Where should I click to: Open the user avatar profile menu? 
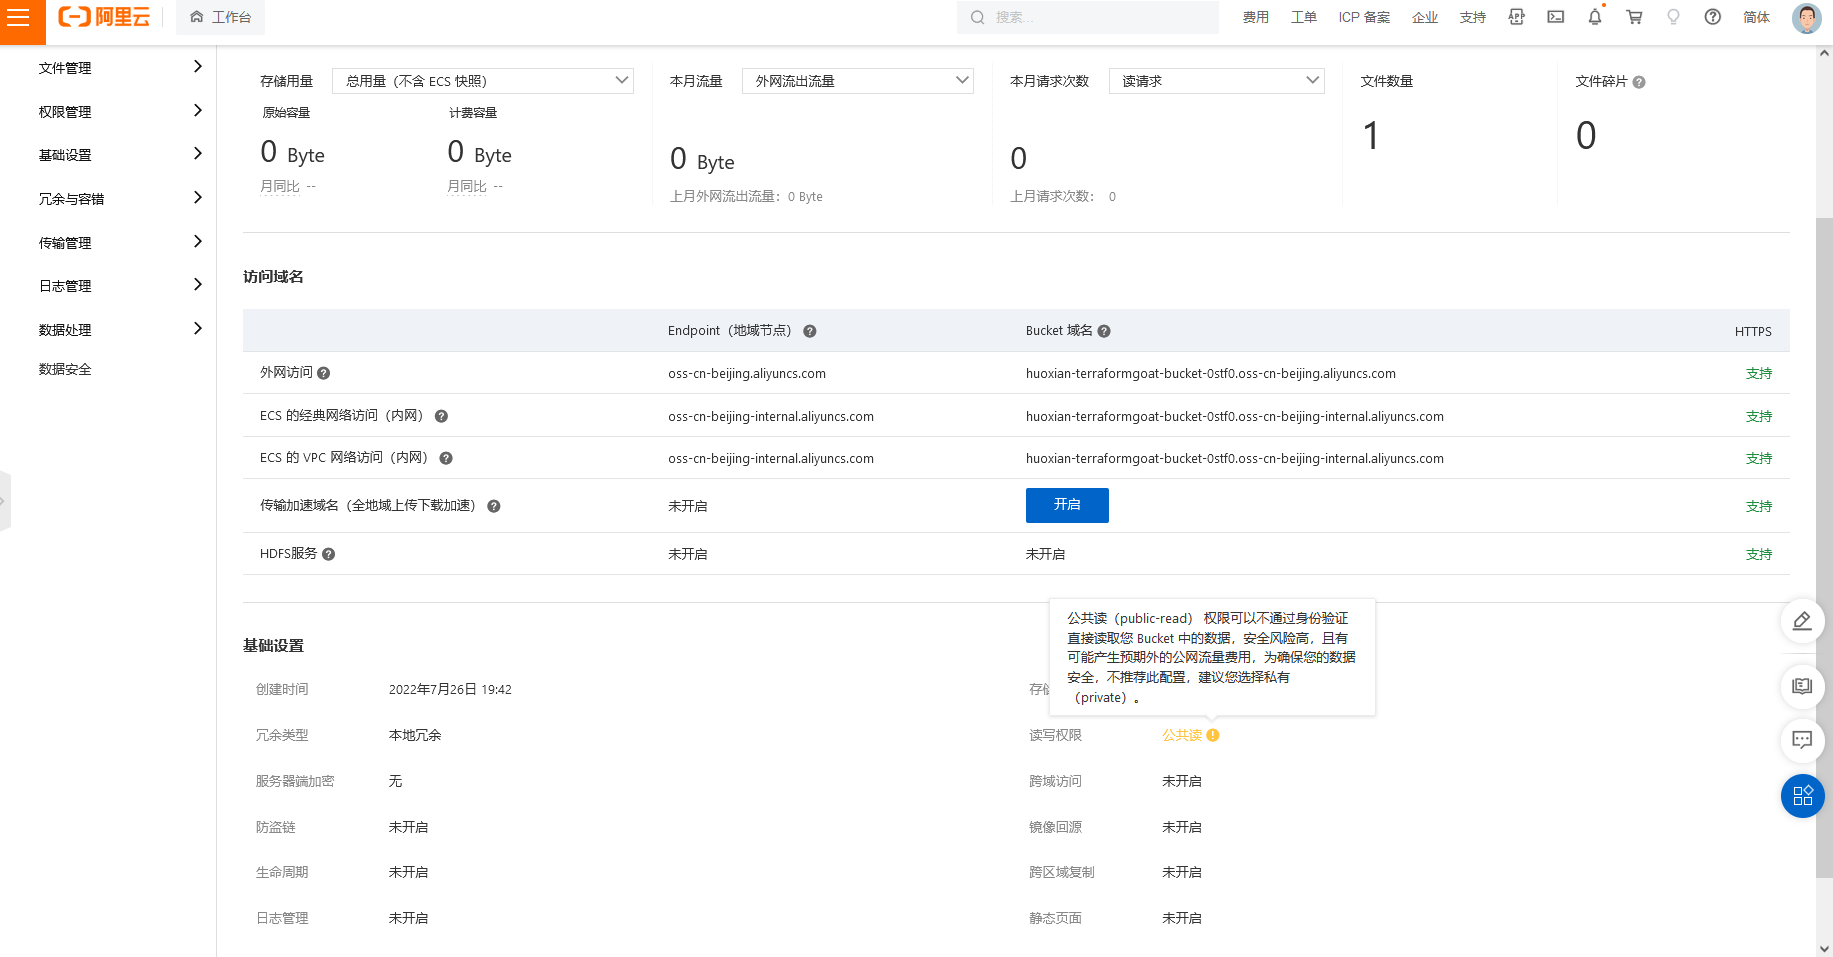click(x=1806, y=17)
